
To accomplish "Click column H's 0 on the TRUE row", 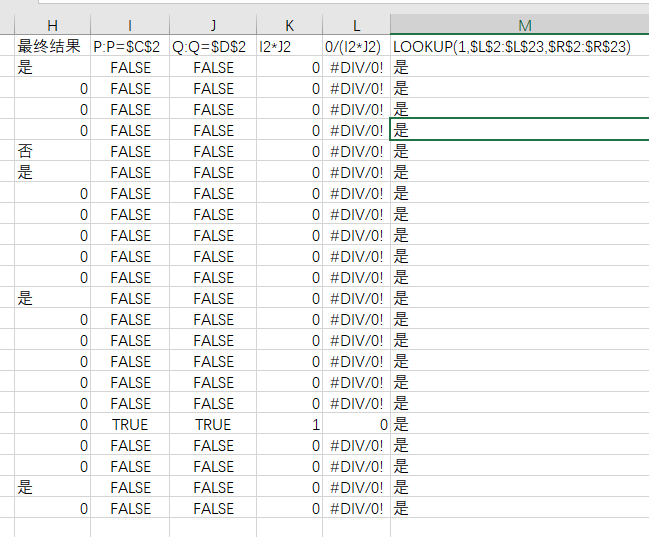I will [x=52, y=424].
